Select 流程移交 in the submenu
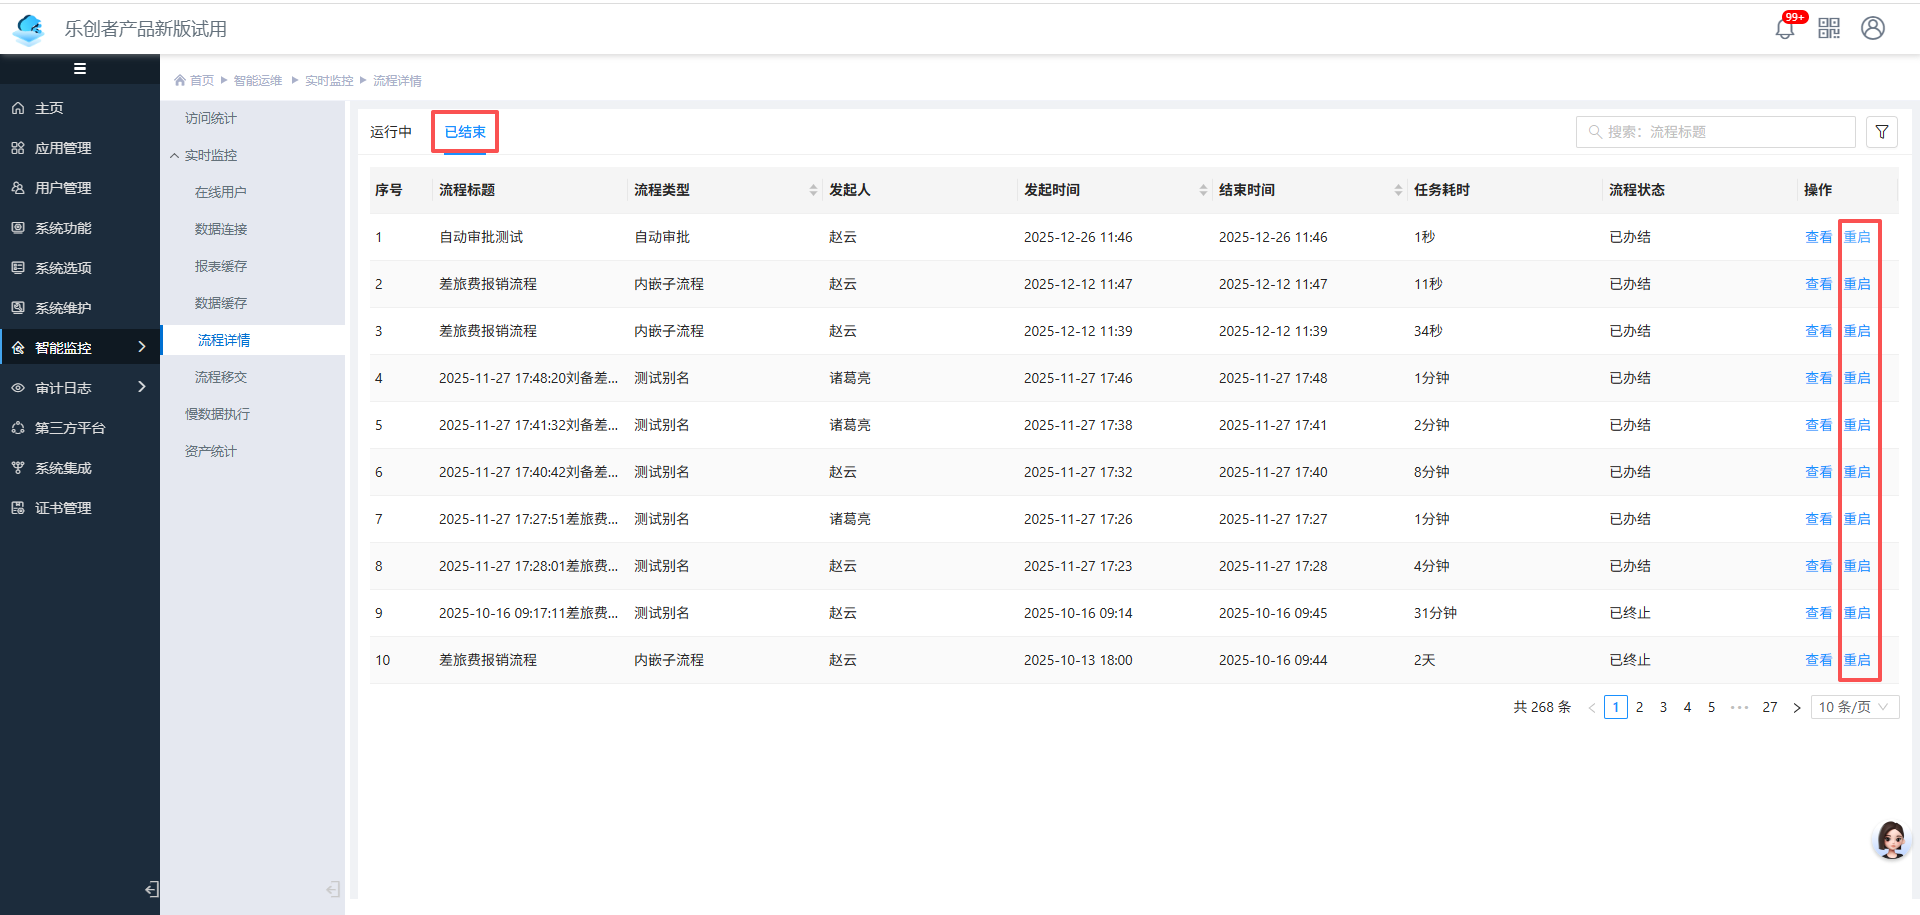Screen dimensions: 1920x915 221,377
